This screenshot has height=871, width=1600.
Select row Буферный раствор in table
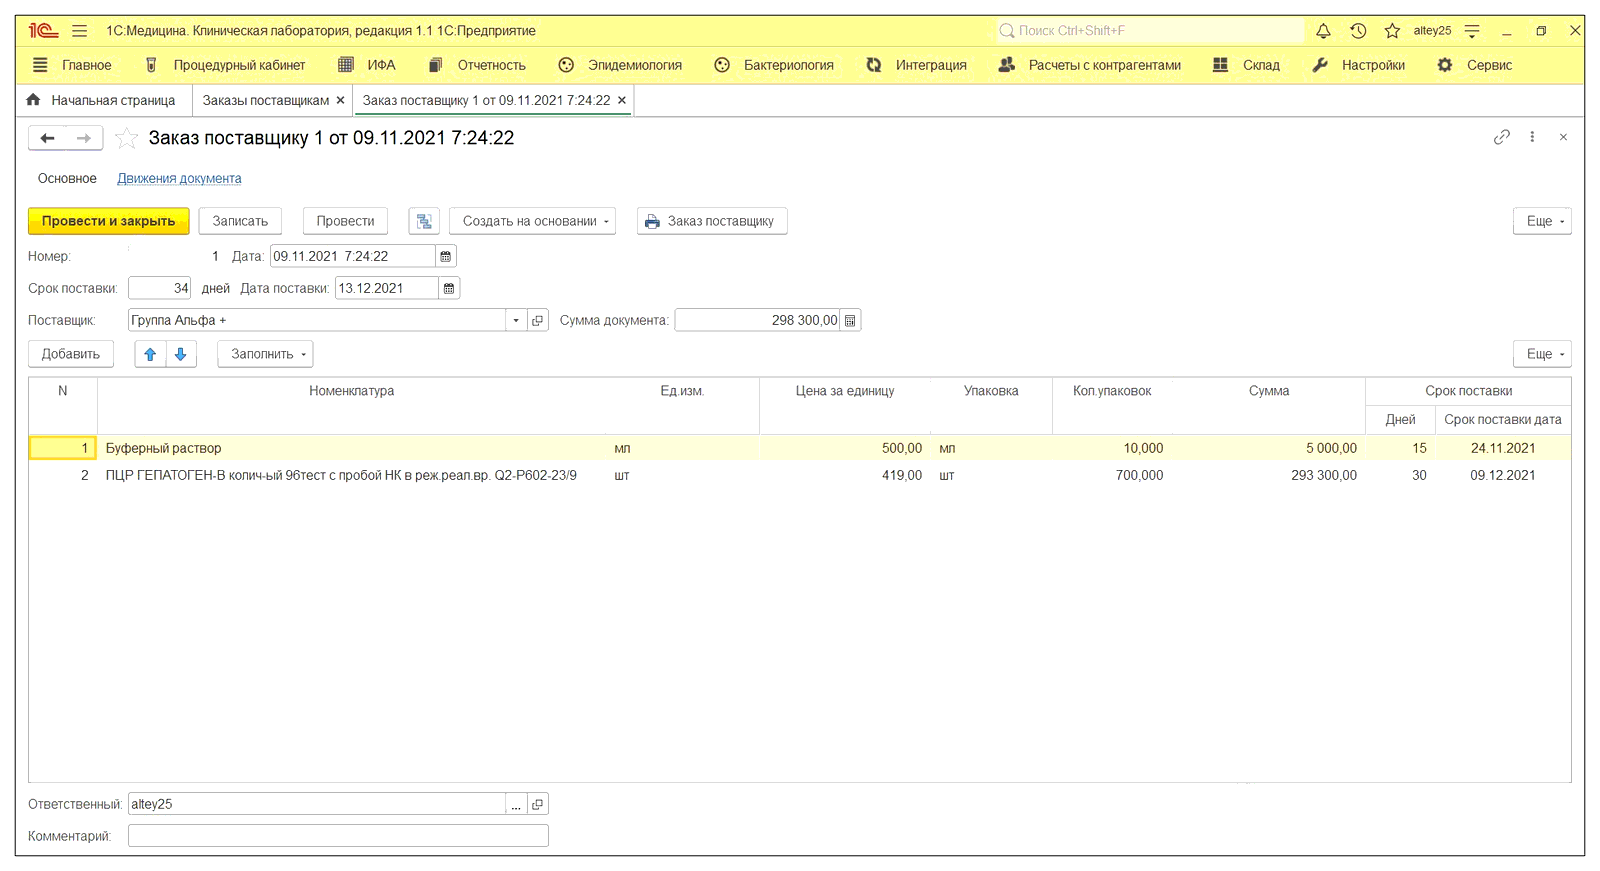pos(799,448)
